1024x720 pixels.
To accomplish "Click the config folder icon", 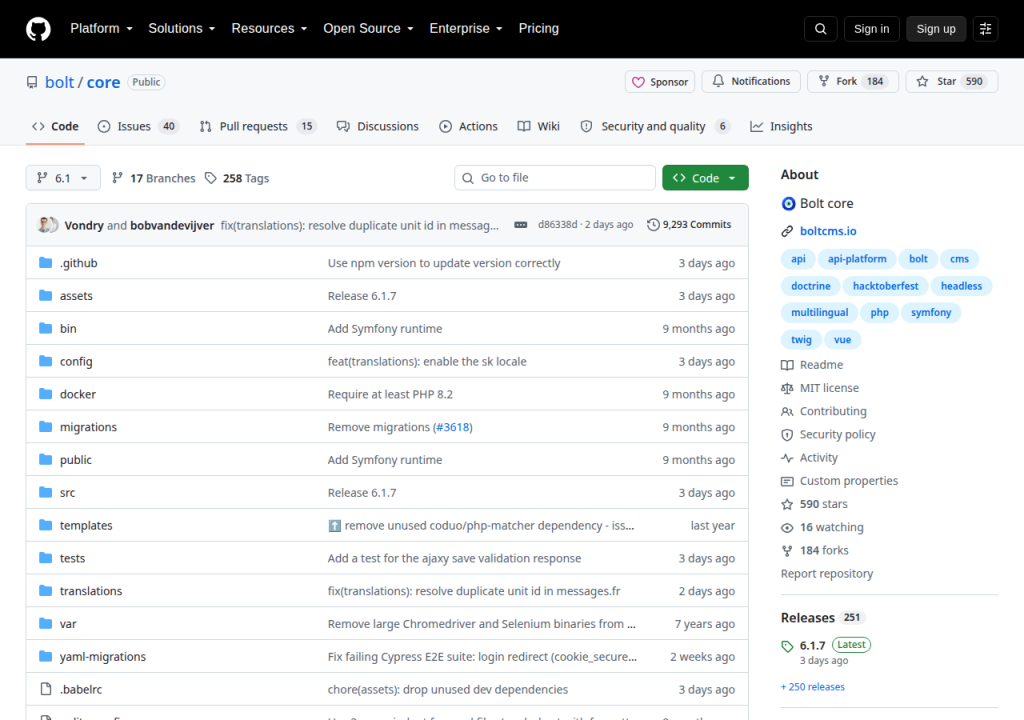I will (x=46, y=361).
